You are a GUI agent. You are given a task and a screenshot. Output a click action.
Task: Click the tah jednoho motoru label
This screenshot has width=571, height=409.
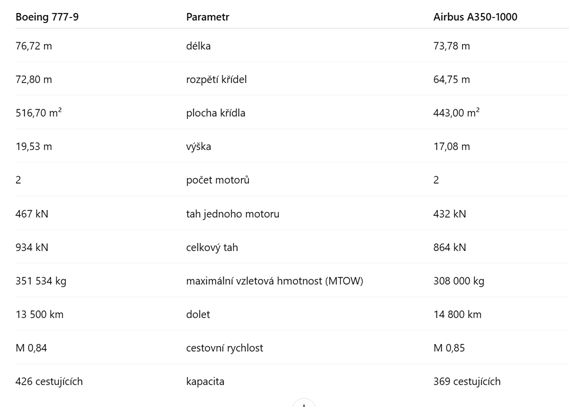(233, 213)
